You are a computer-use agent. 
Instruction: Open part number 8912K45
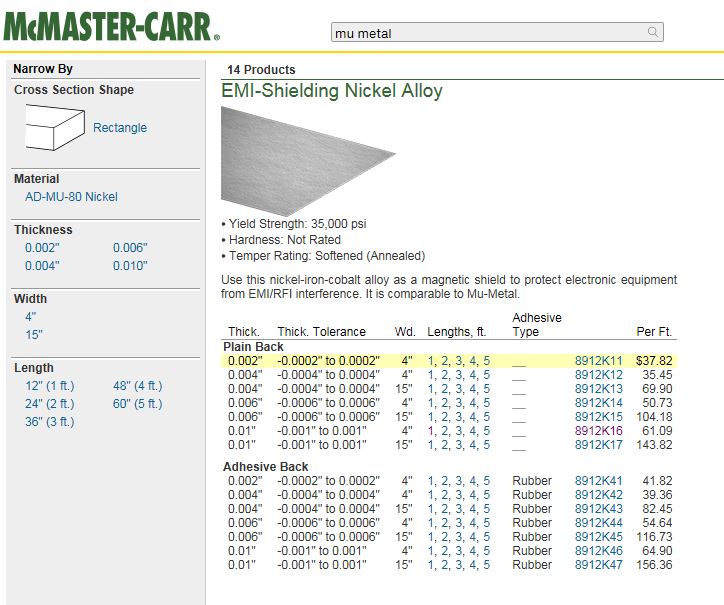tap(598, 537)
